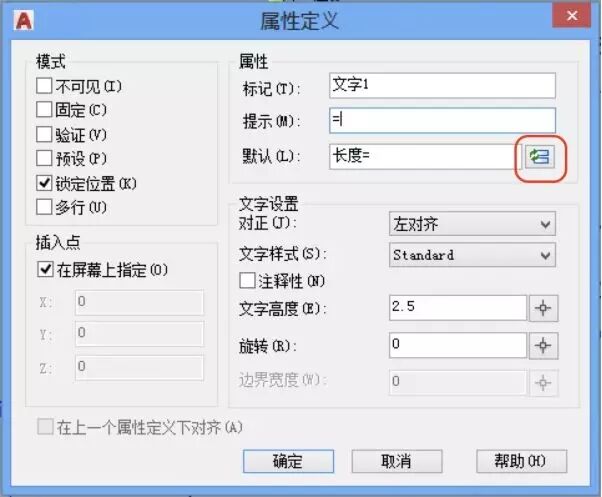Screen dimensions: 602x497
Task: Expand the 文字样式 Standard dropdown
Action: (x=471, y=255)
